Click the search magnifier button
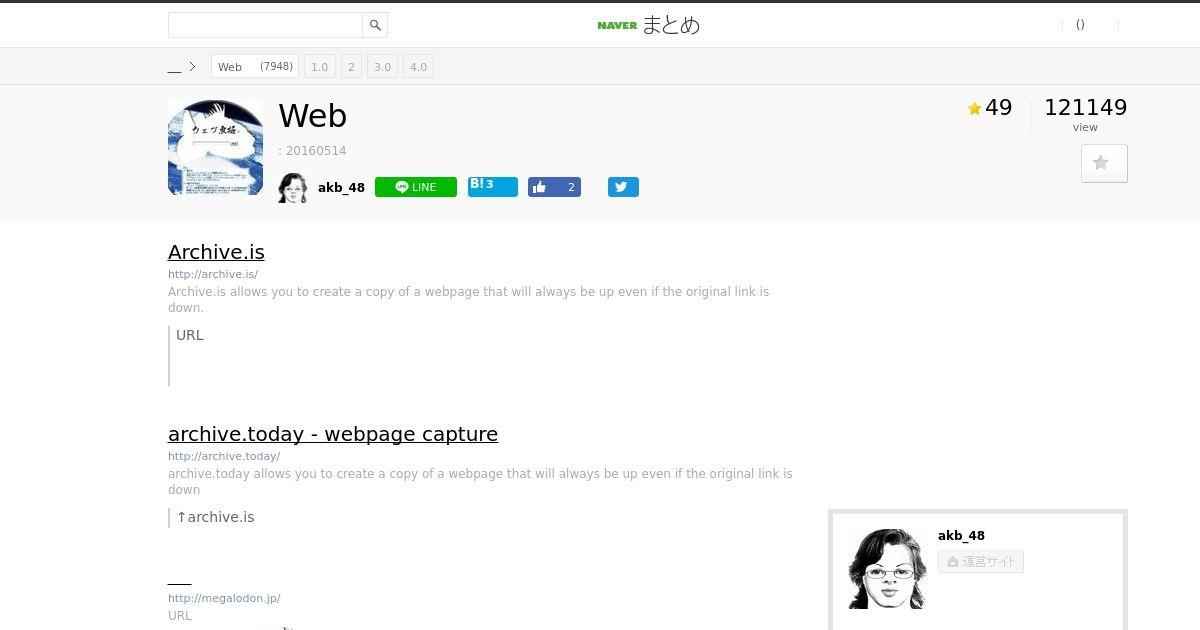Image resolution: width=1200 pixels, height=630 pixels. [x=375, y=25]
